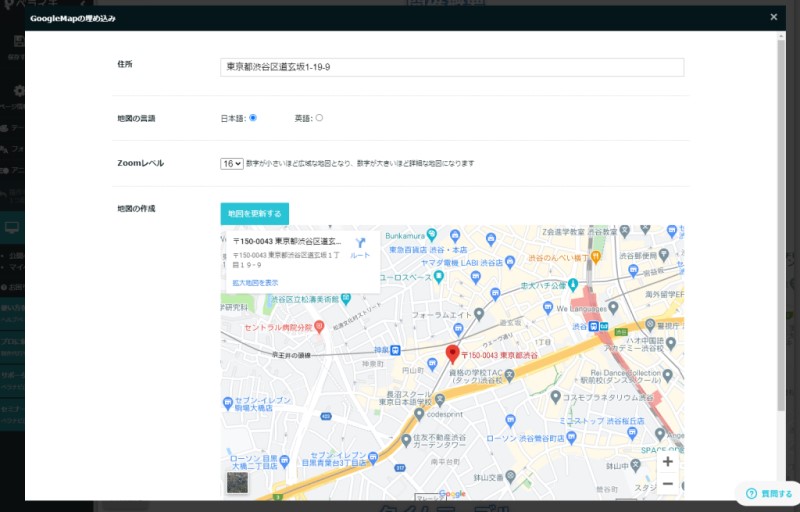Viewport: 800px width, 512px height.
Task: Click the Bunkamura map marker
Action: pos(432,235)
